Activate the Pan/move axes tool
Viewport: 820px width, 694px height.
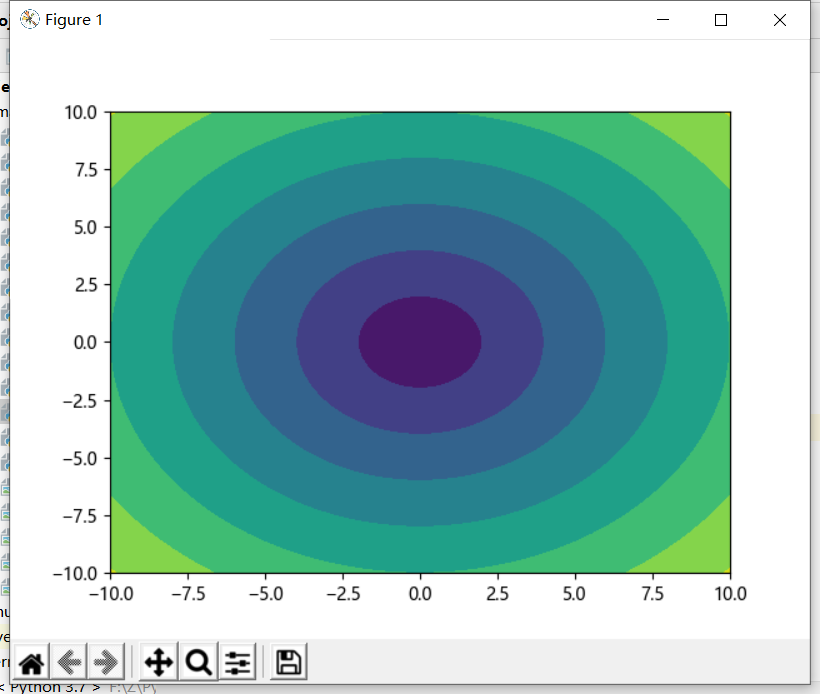coord(159,662)
